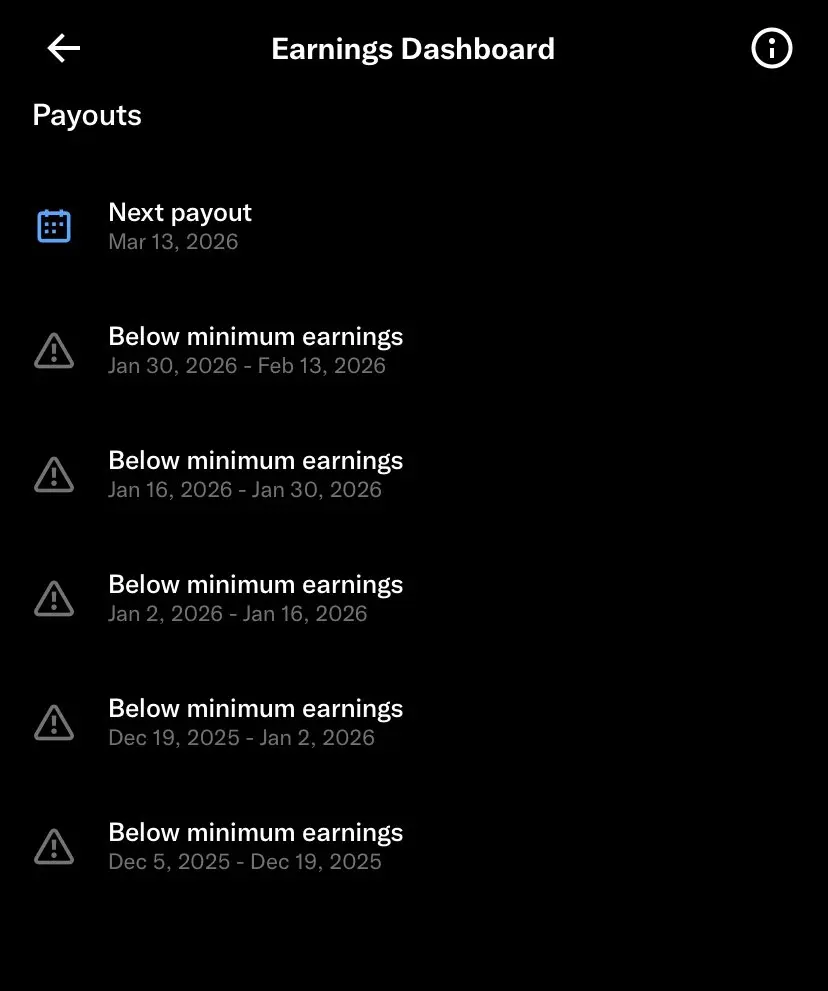Select warning icon for Jan 2 – Jan 16 period
Viewport: 828px width, 991px height.
tap(54, 598)
